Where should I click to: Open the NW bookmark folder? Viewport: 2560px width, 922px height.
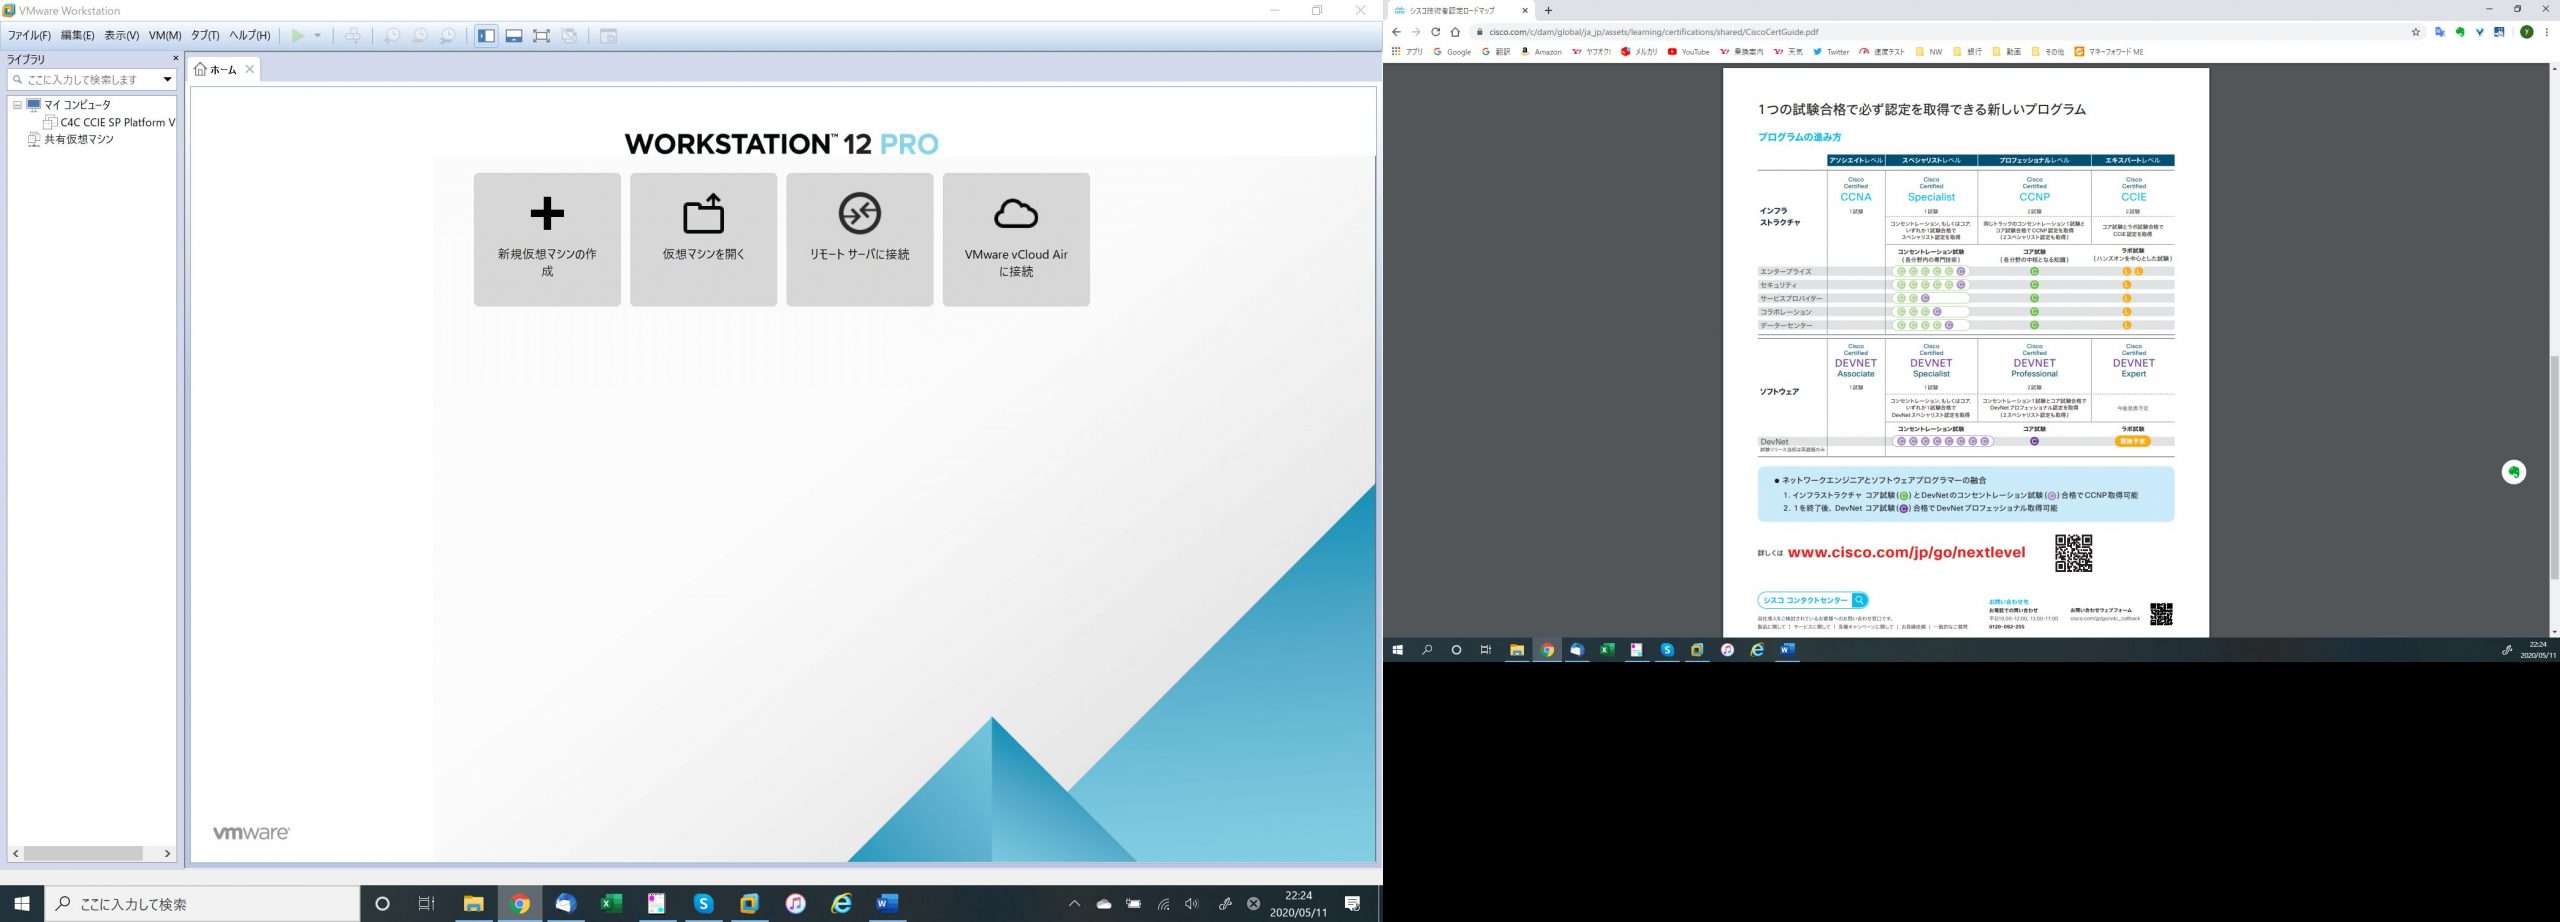tap(1928, 52)
